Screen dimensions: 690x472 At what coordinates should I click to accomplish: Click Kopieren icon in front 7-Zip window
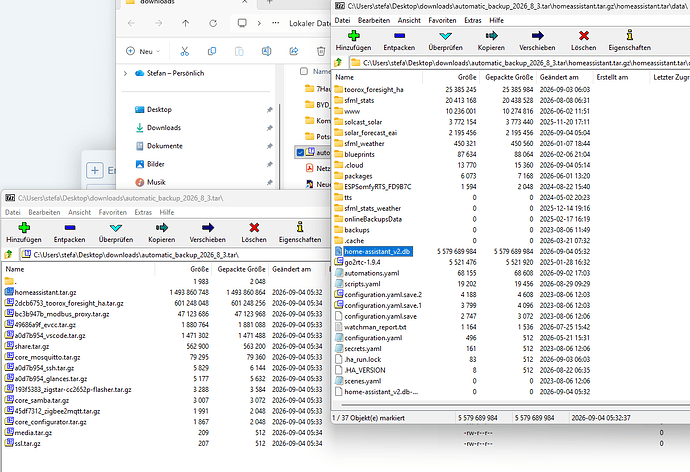tap(492, 36)
